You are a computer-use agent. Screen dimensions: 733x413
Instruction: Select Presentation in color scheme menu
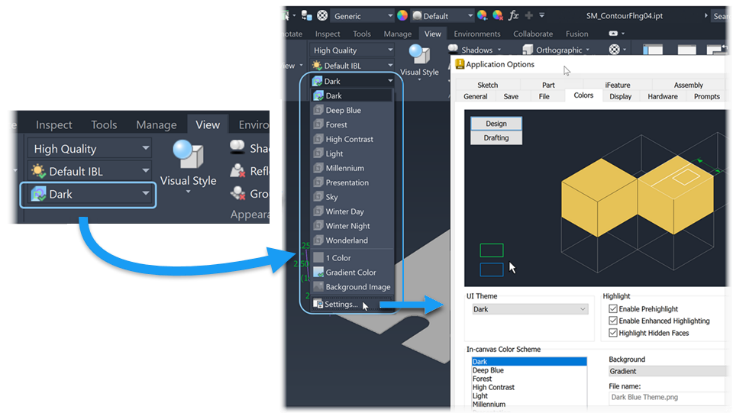click(x=352, y=183)
